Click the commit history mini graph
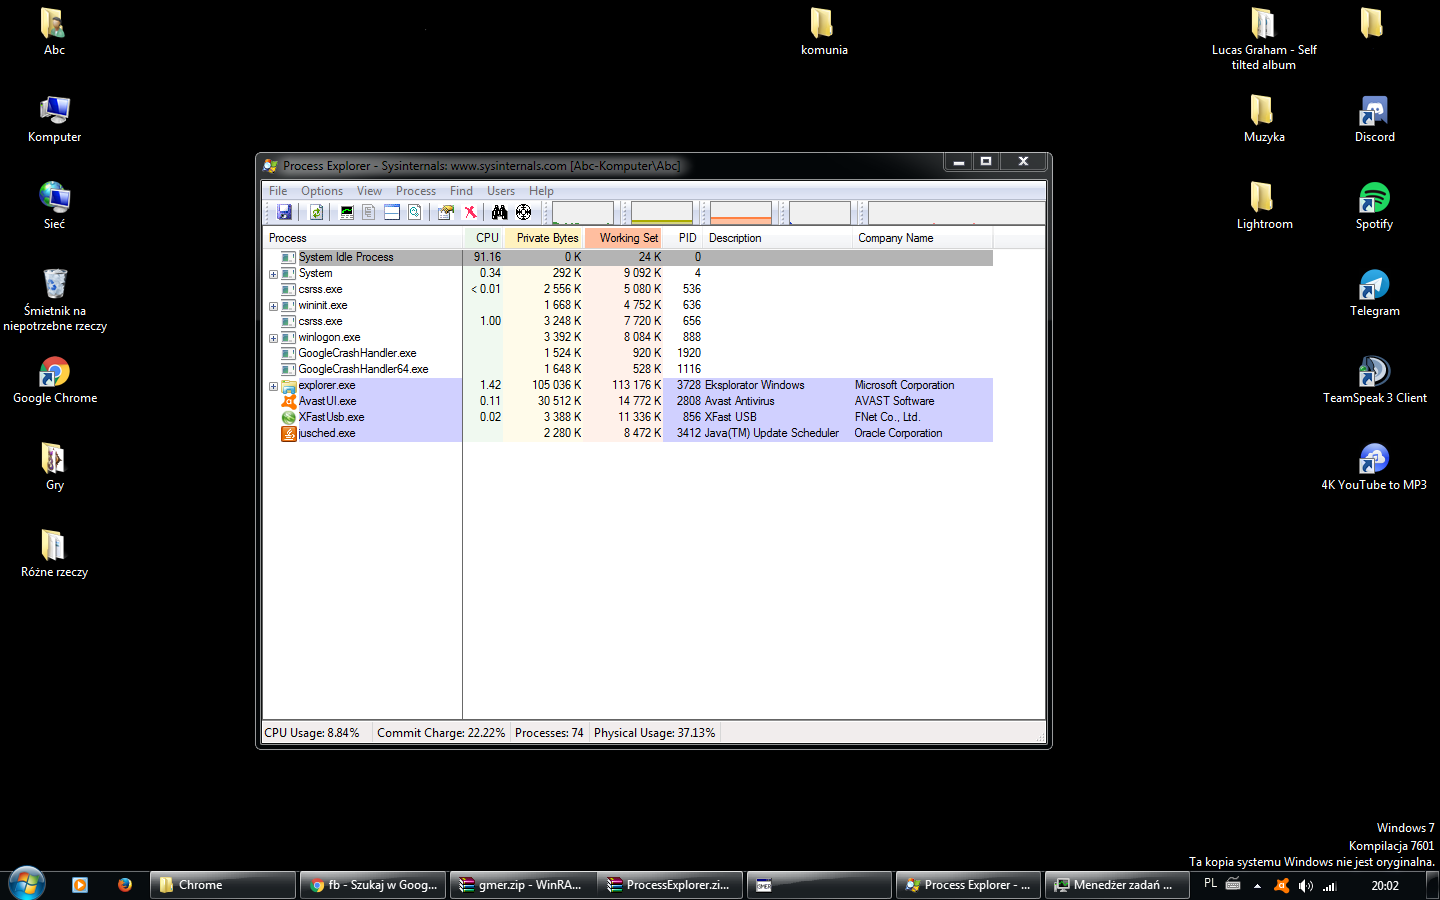This screenshot has width=1440, height=900. (x=662, y=212)
